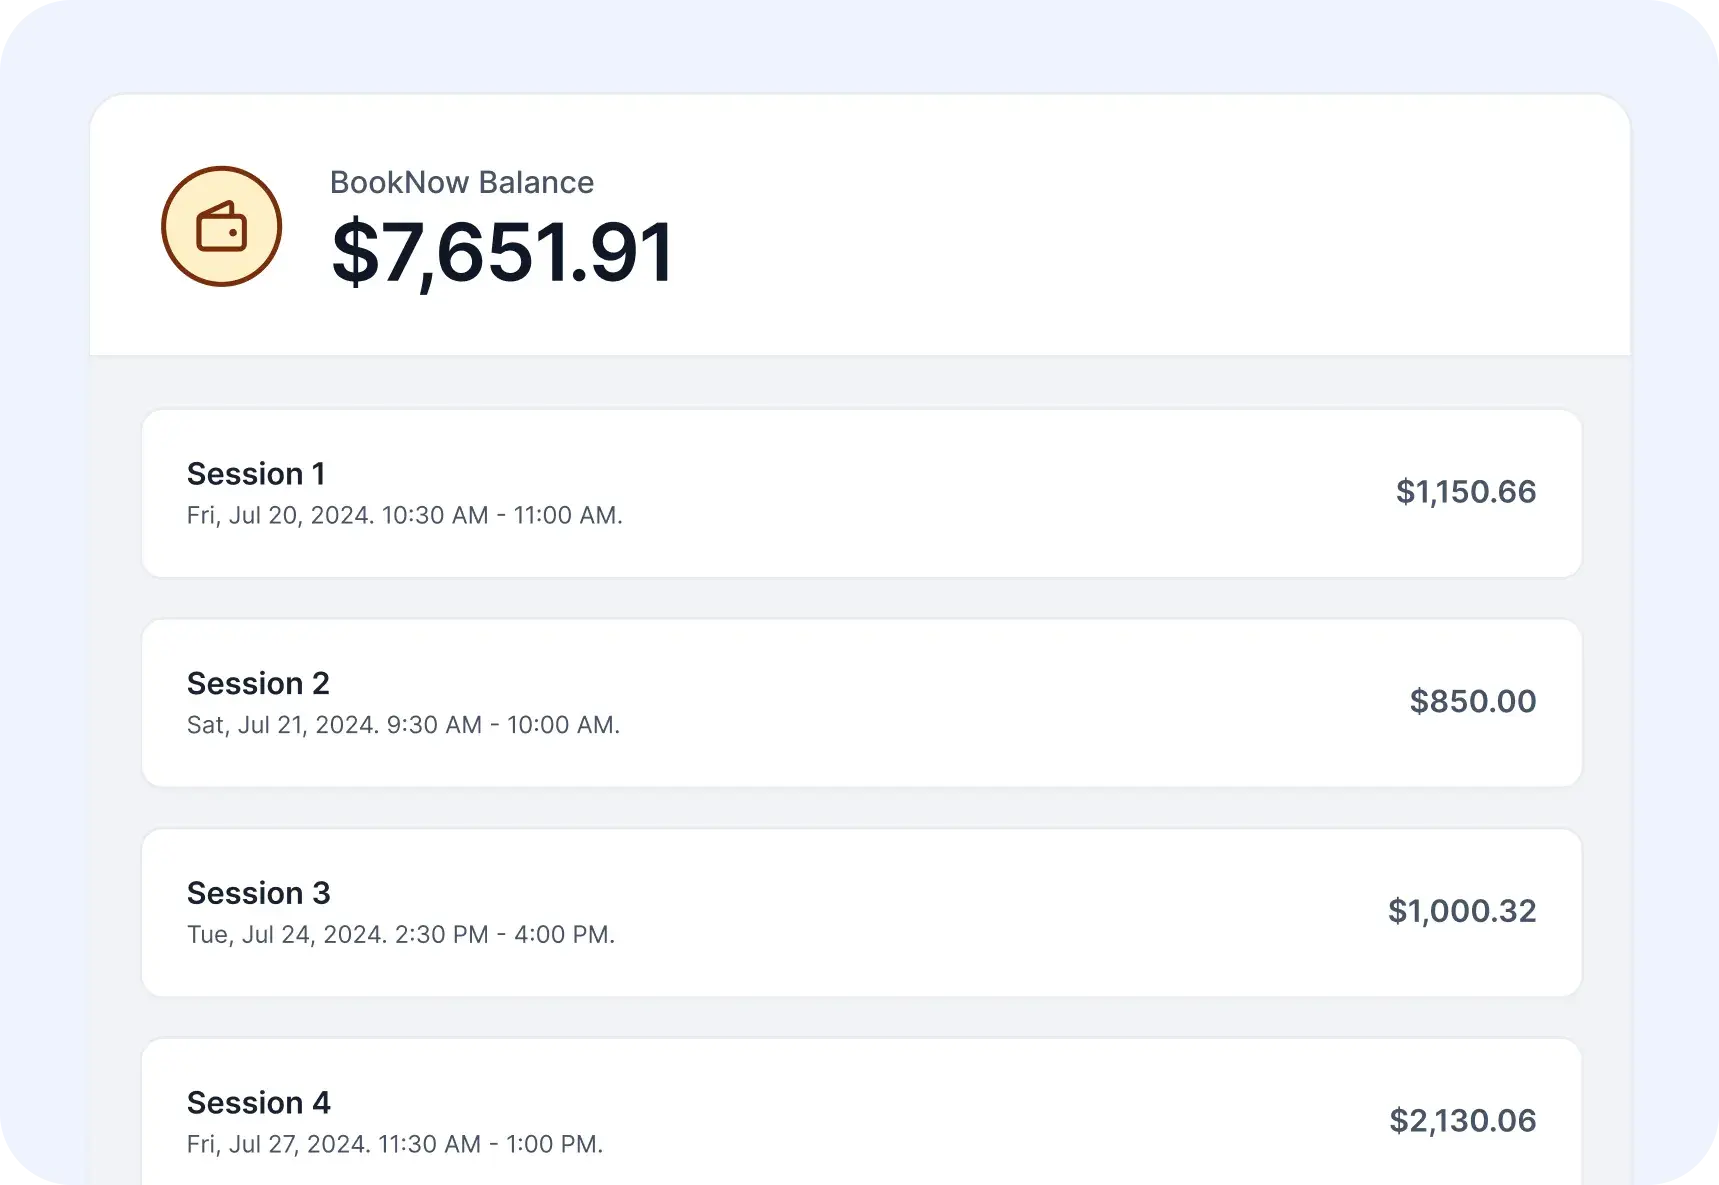The width and height of the screenshot is (1719, 1185).
Task: Click the $1,150.66 amount
Action: tap(1465, 492)
